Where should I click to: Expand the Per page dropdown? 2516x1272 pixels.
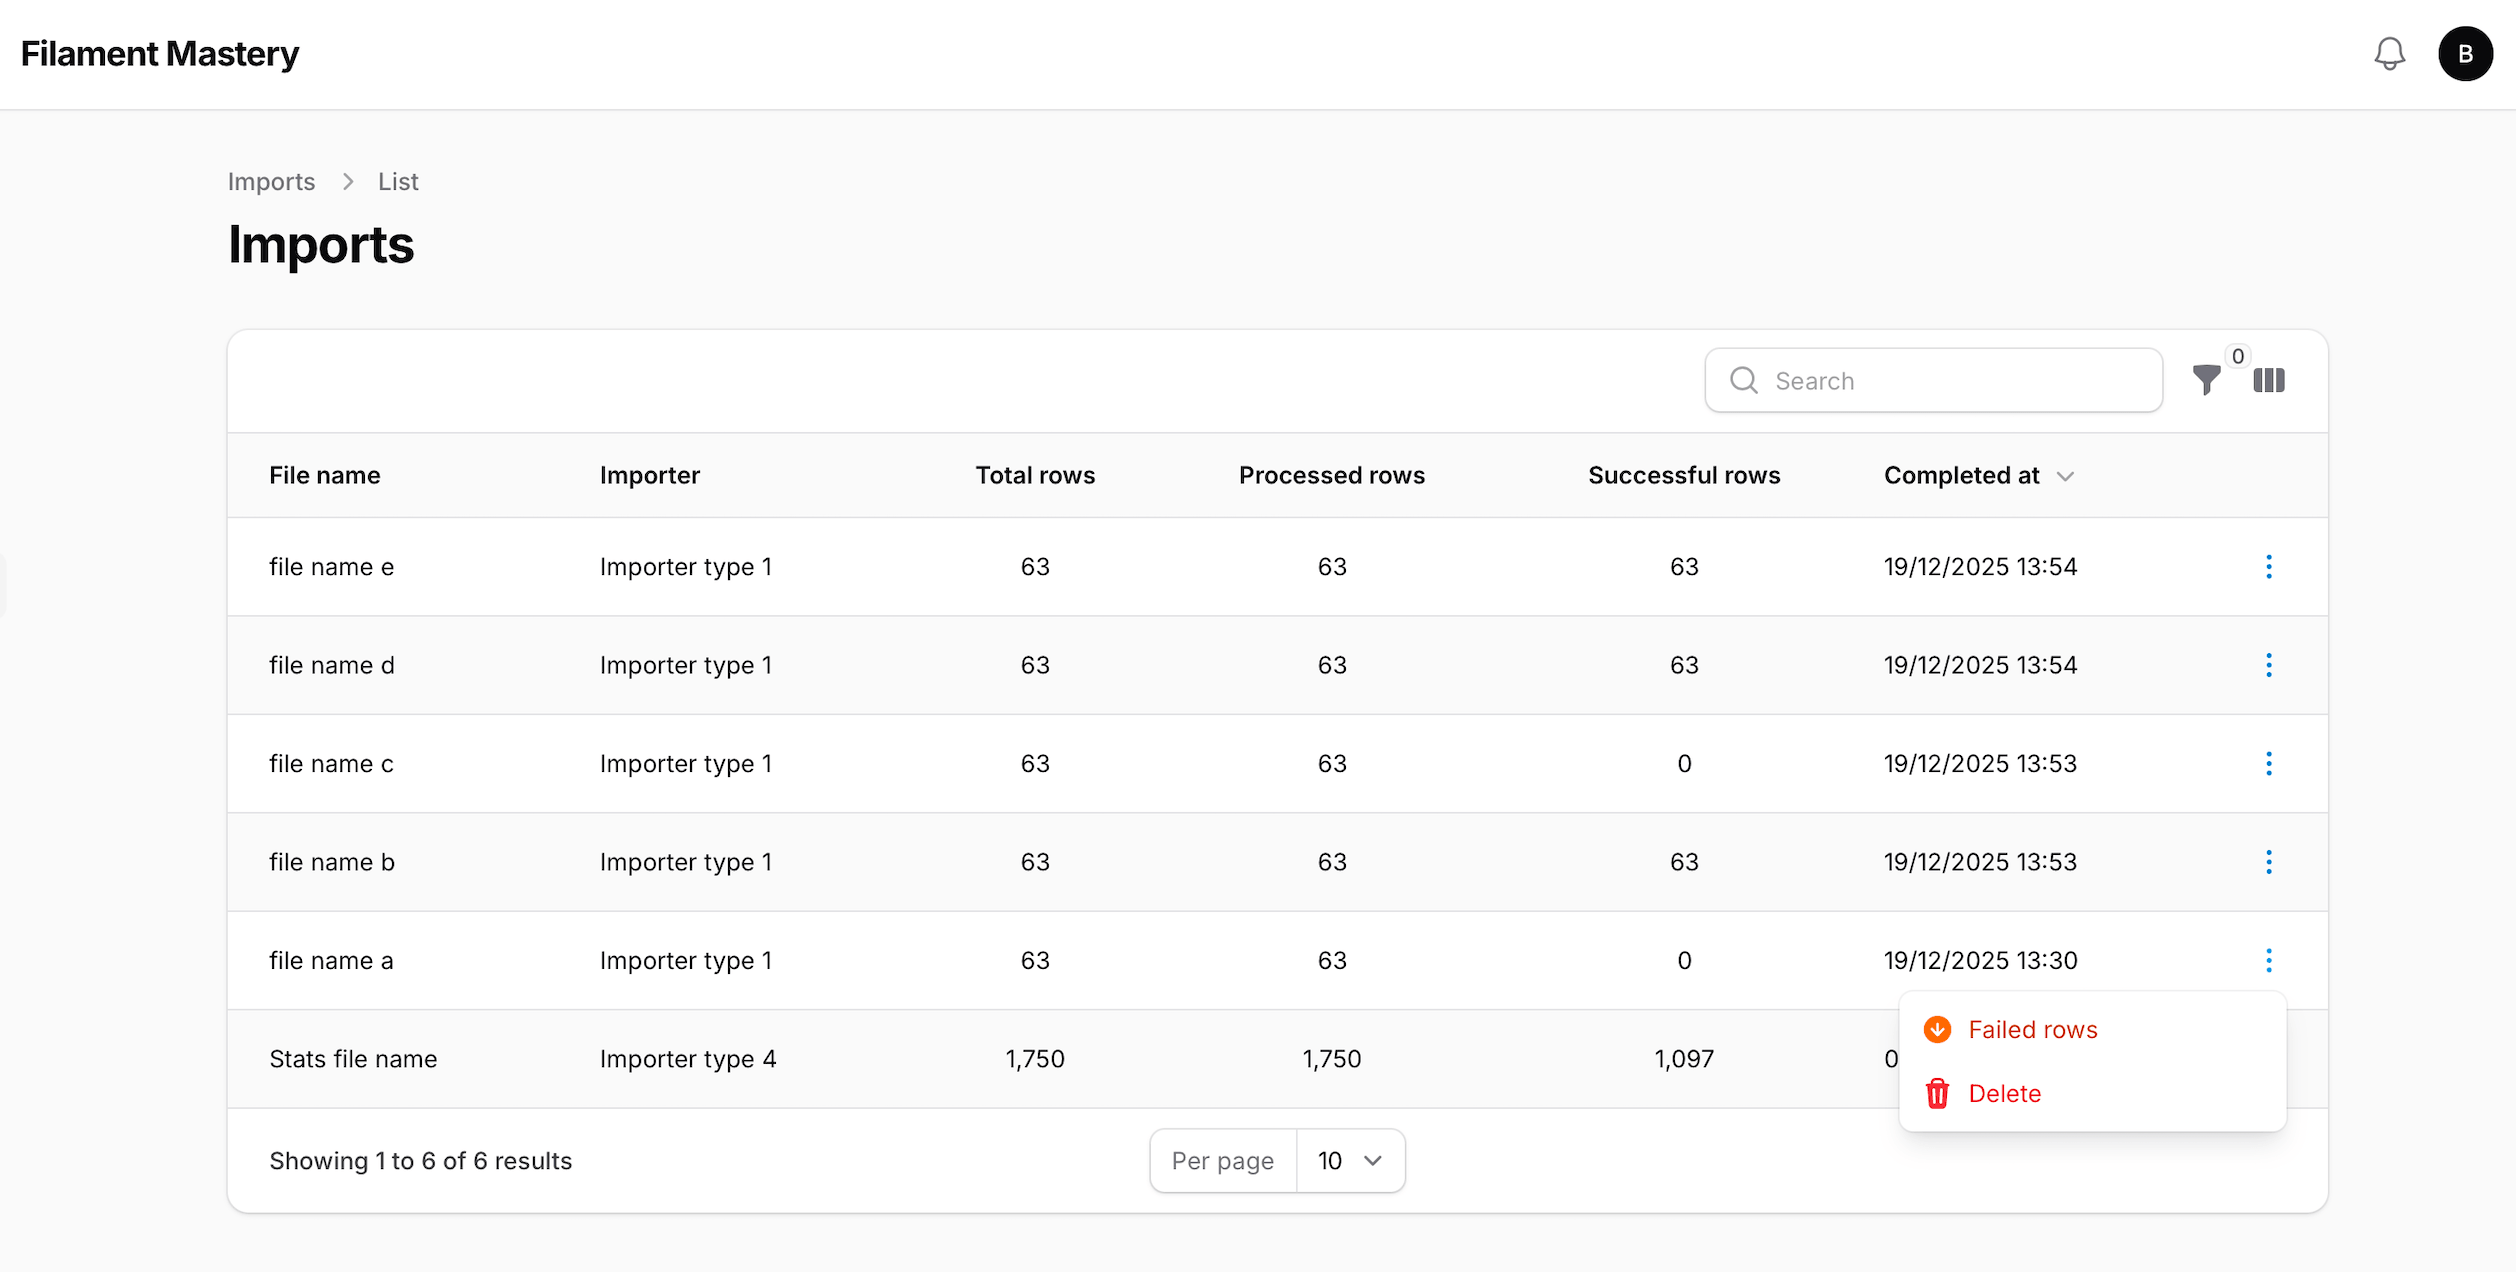click(x=1349, y=1161)
